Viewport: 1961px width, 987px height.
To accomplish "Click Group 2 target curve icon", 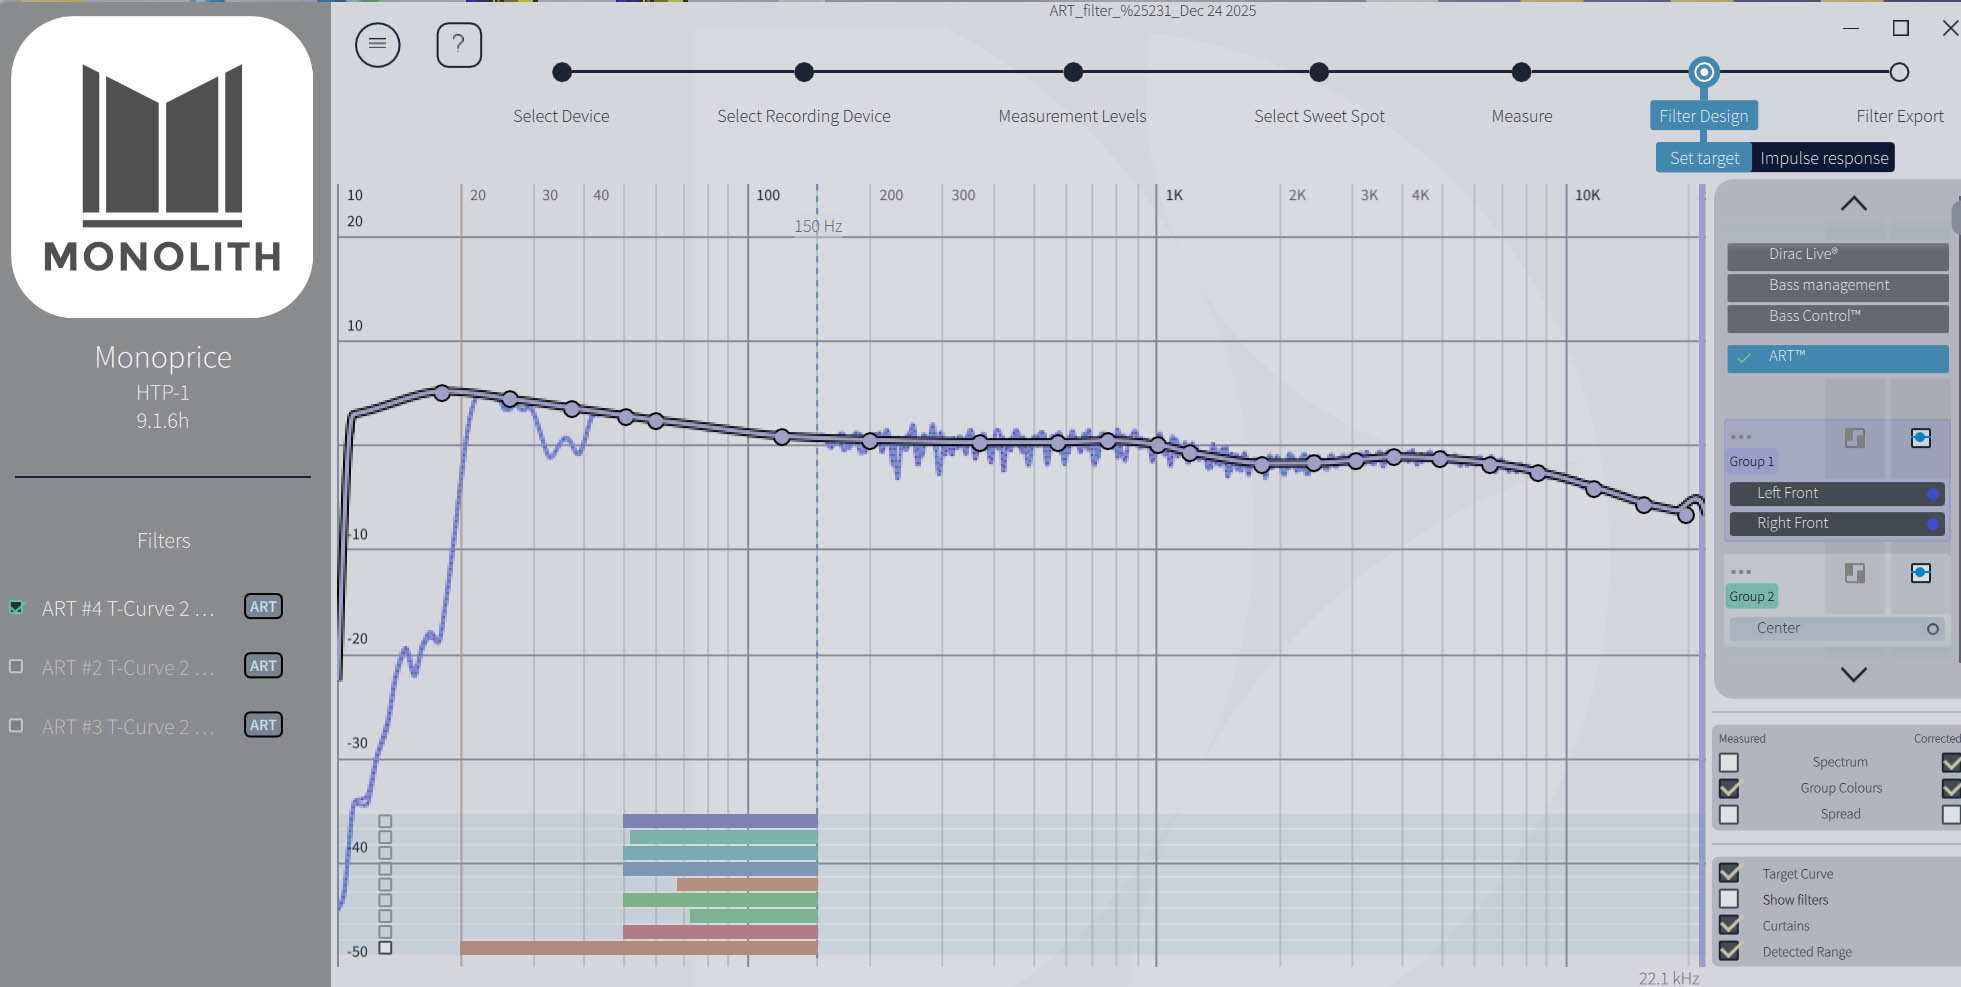I will 1920,573.
